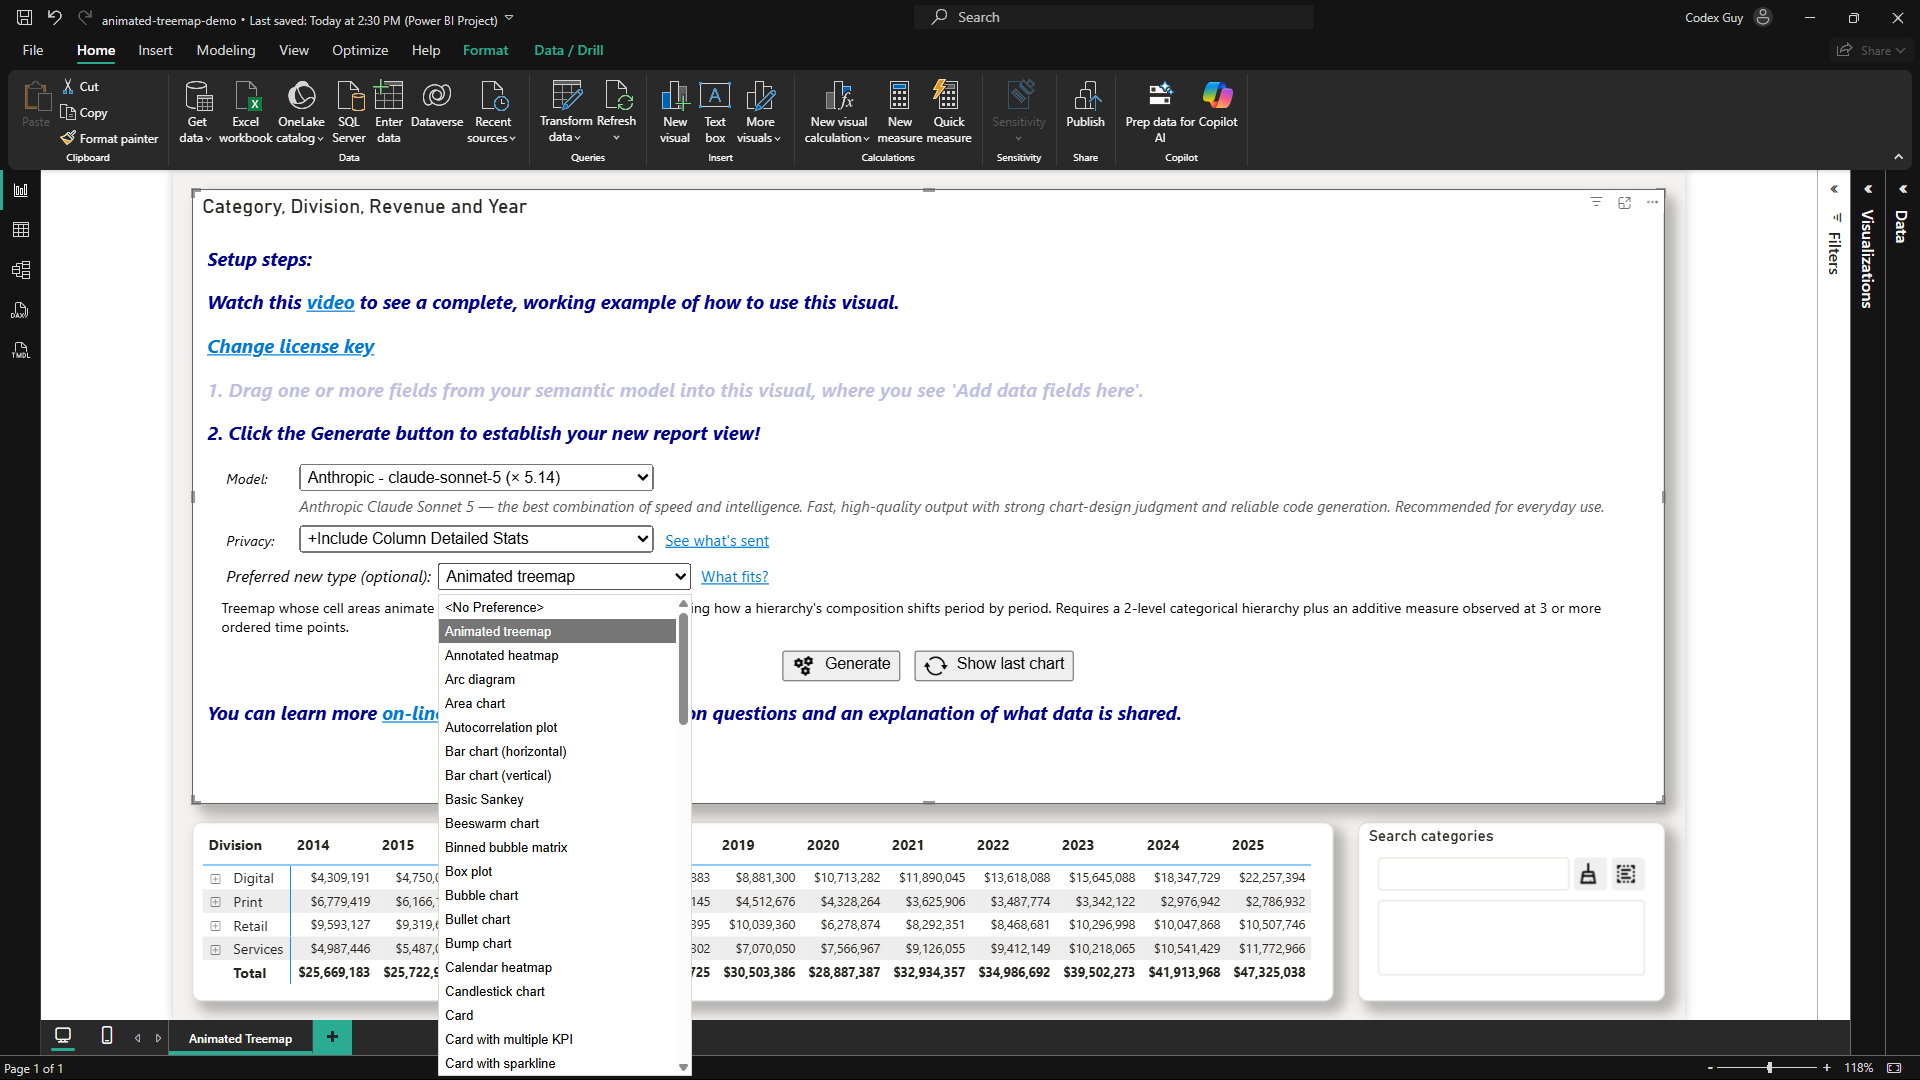This screenshot has width=1920, height=1080.
Task: Click See what's sent link
Action: coord(717,541)
